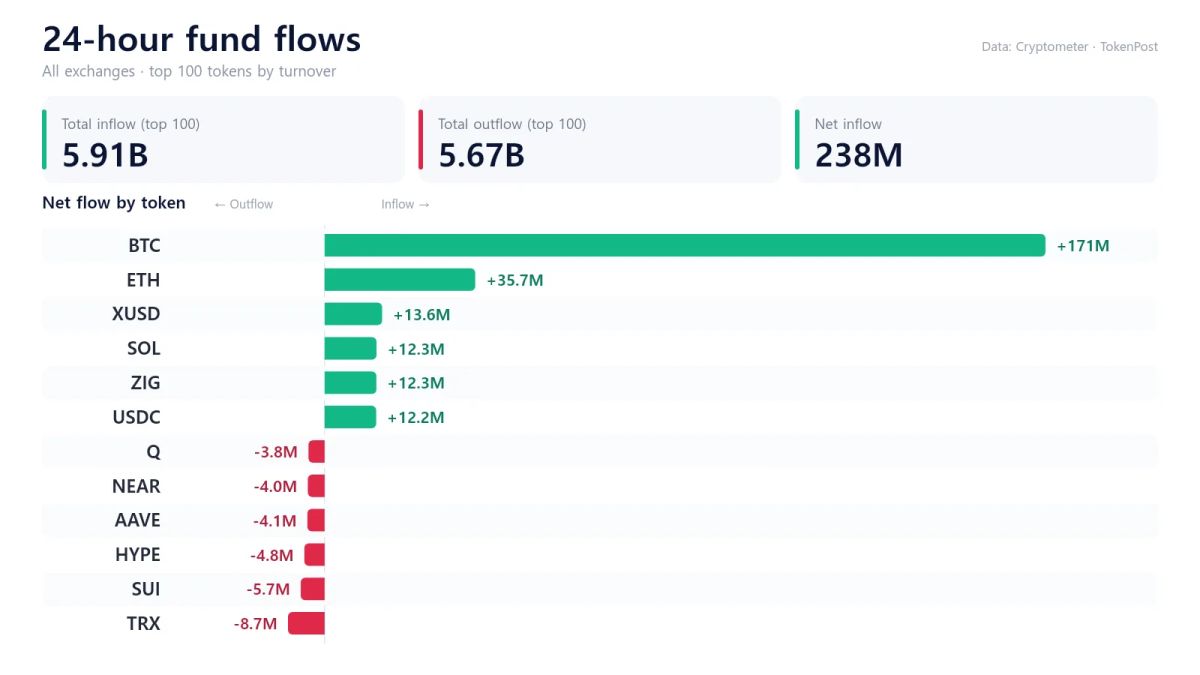This screenshot has width=1200, height=675.
Task: Click the 24-hour fund flows title
Action: coord(202,39)
